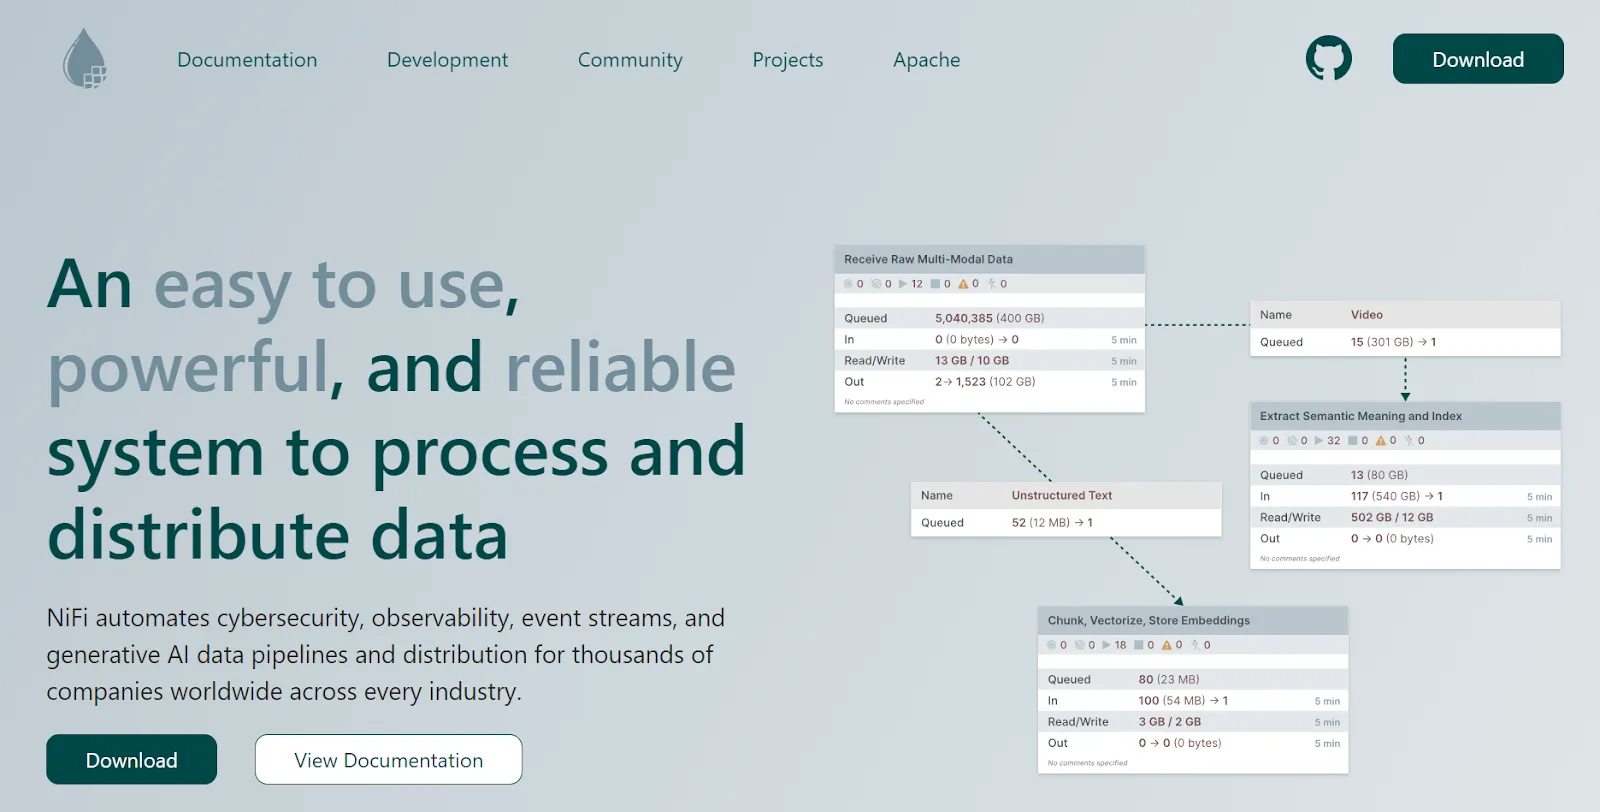Click the "13 GB / 10 GB" Read/Write value

[x=972, y=361]
